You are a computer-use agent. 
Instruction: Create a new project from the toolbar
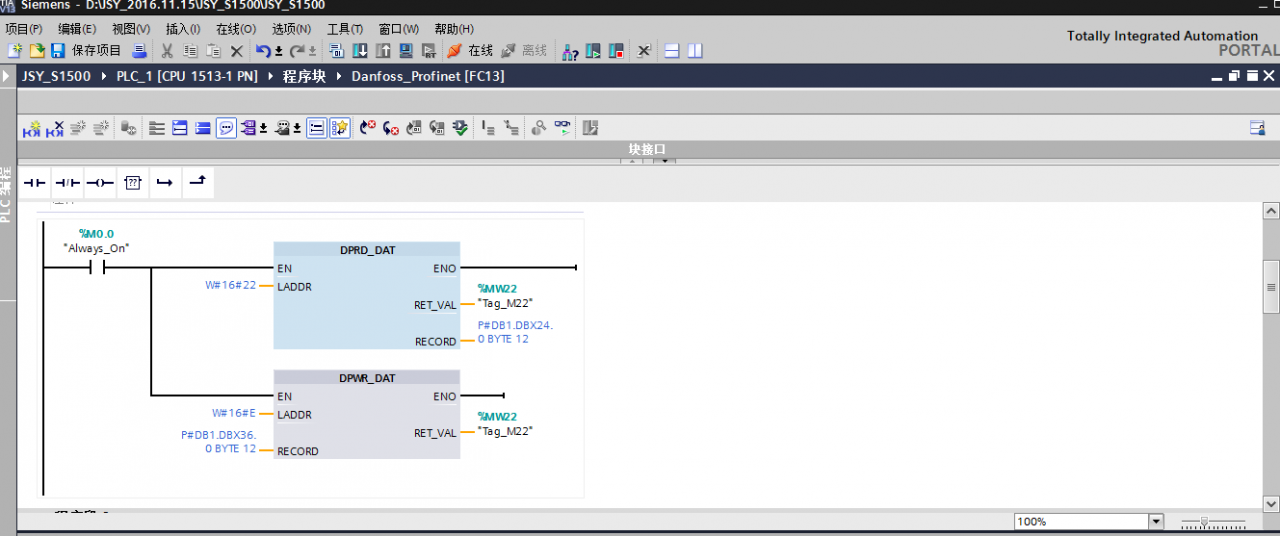pos(15,50)
